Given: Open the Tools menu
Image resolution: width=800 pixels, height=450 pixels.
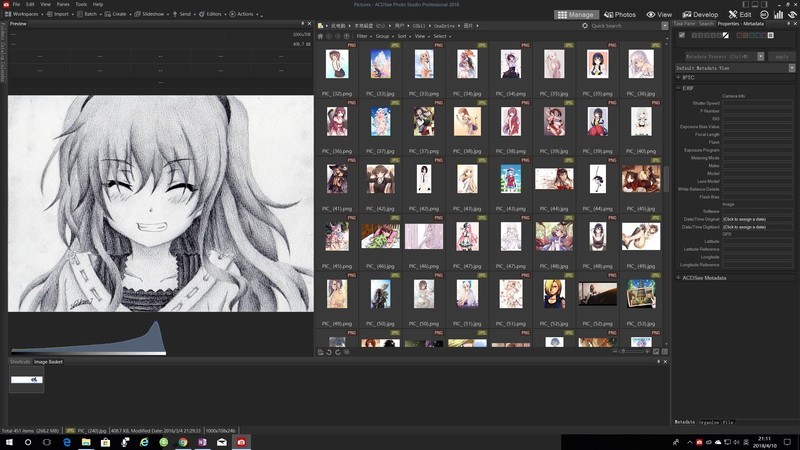Looking at the screenshot, I should [x=81, y=4].
